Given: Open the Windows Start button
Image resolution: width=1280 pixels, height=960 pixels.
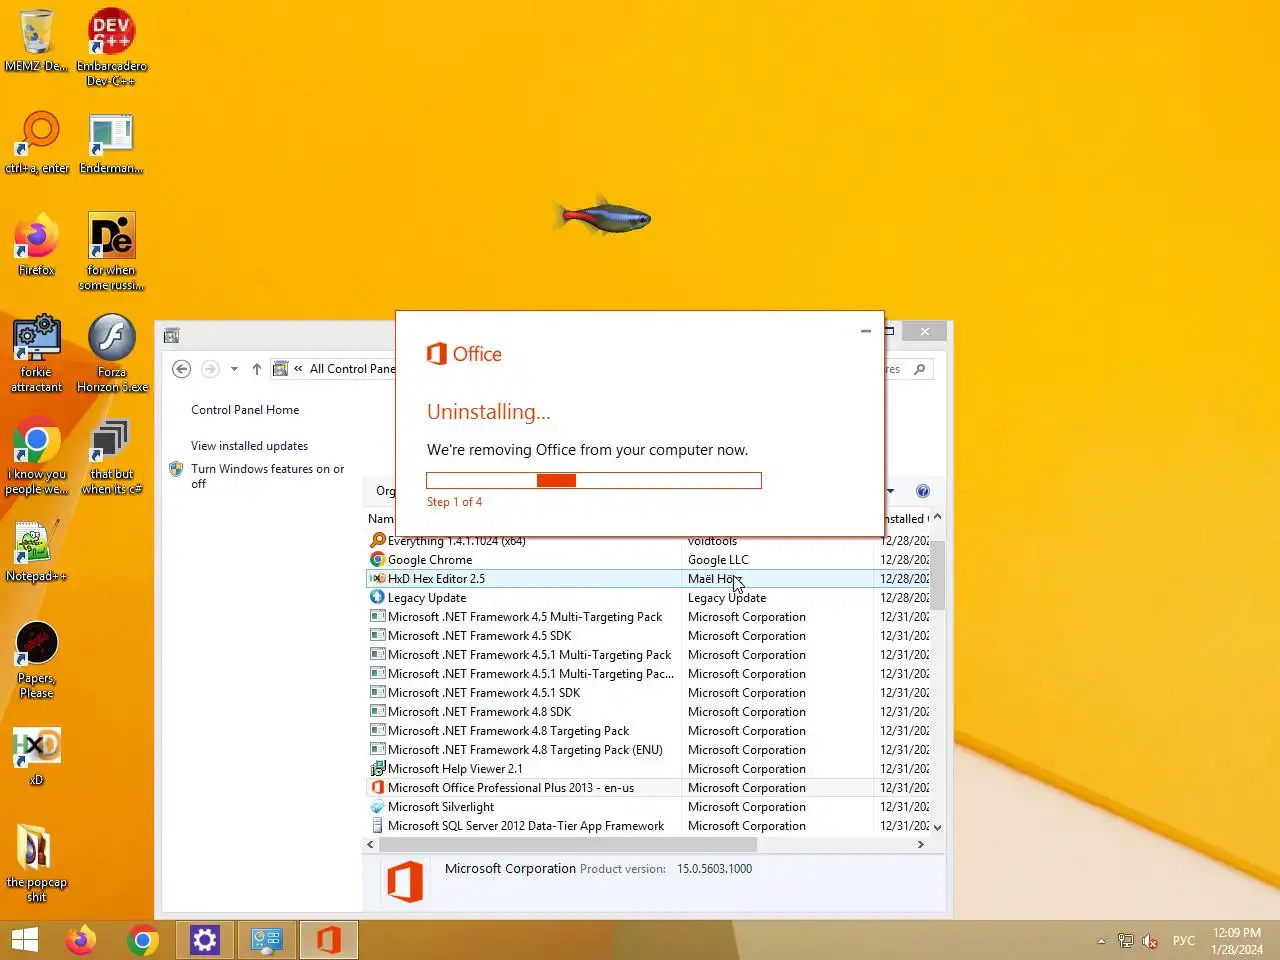Looking at the screenshot, I should 25,940.
